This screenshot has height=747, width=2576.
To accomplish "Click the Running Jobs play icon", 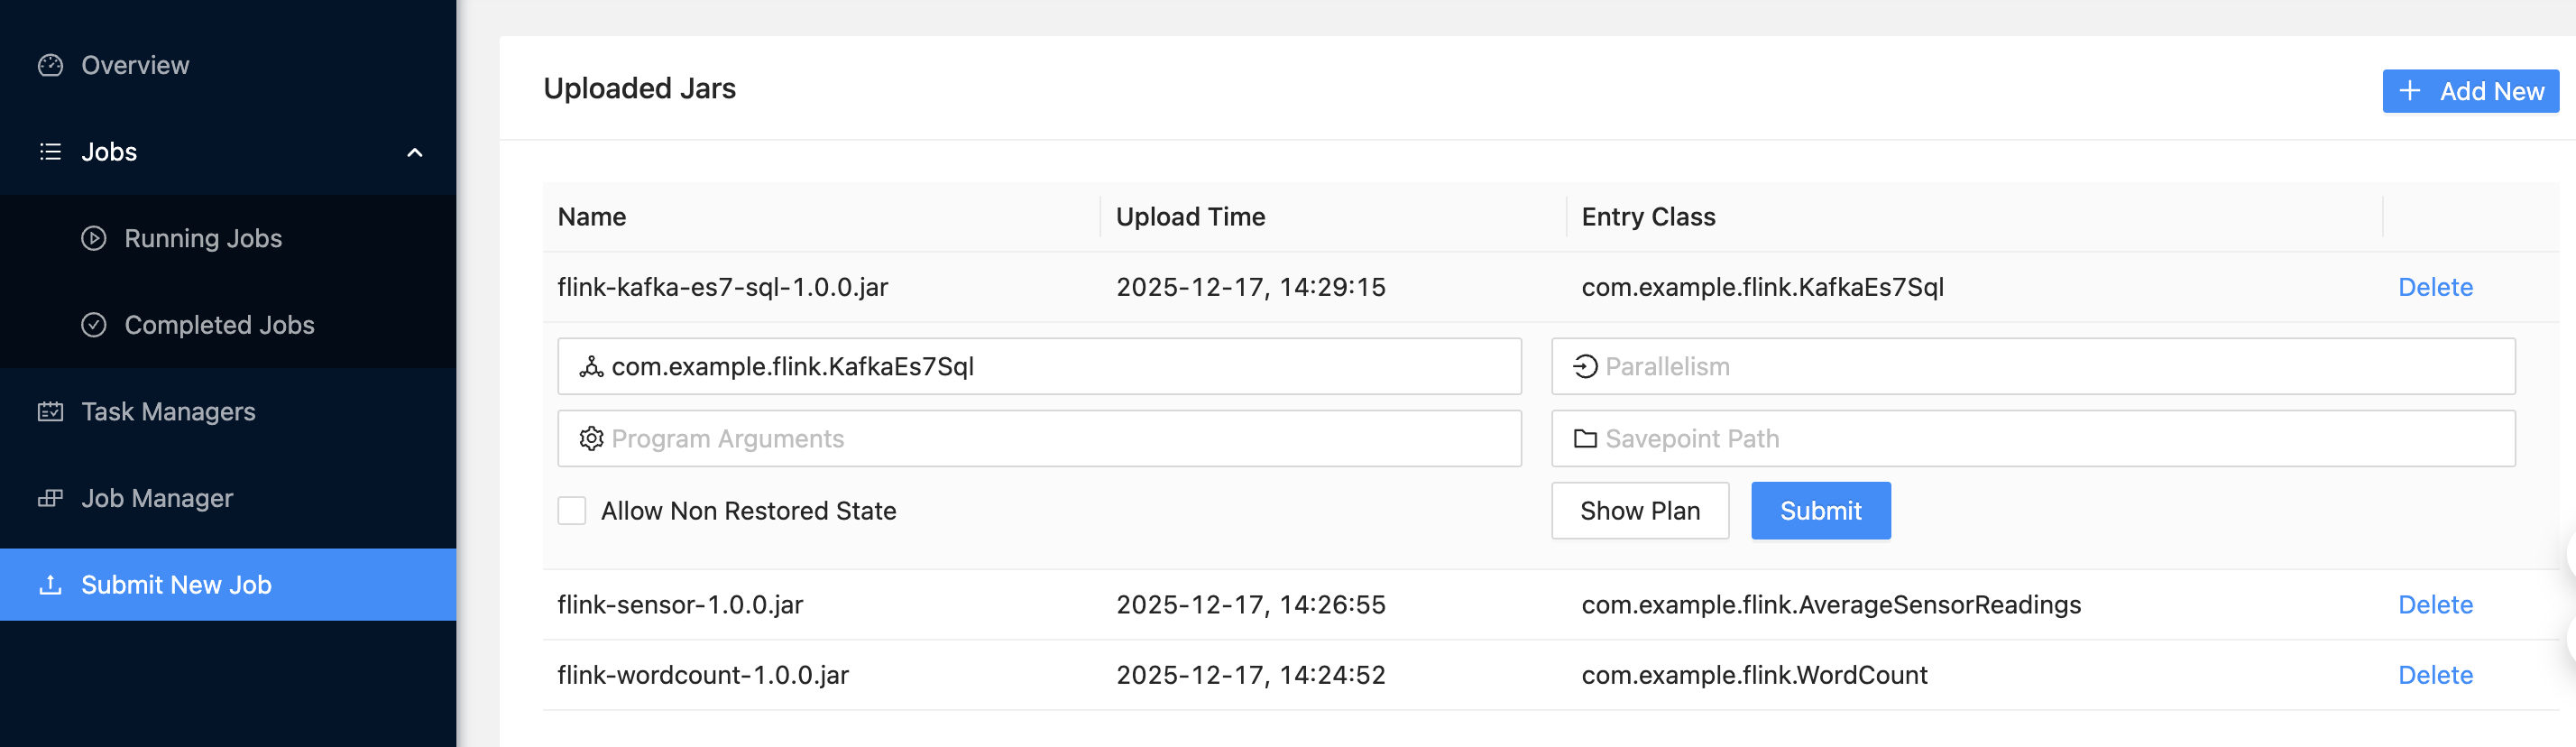I will [94, 238].
